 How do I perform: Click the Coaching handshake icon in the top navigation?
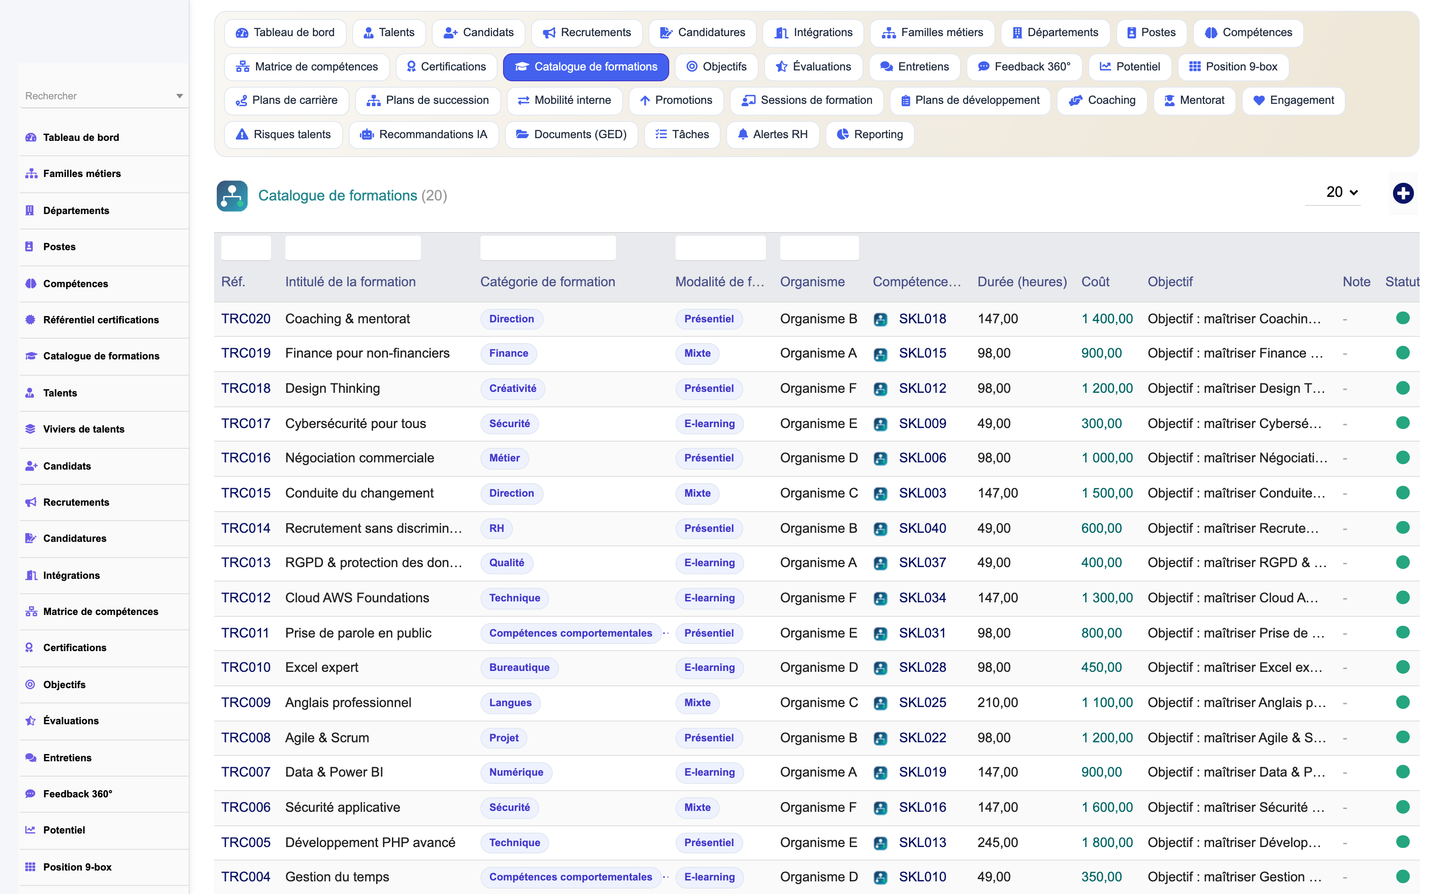pyautogui.click(x=1076, y=100)
